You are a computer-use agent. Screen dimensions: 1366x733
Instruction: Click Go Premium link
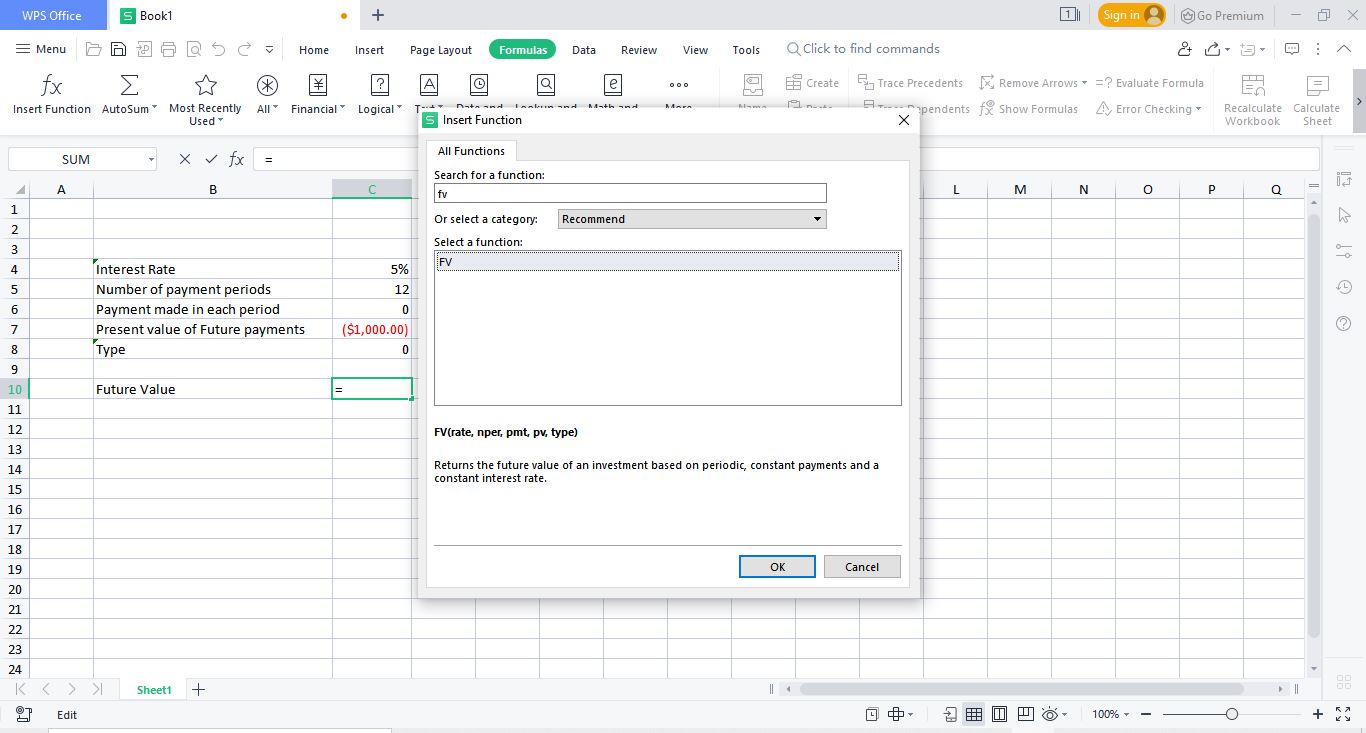click(1222, 15)
